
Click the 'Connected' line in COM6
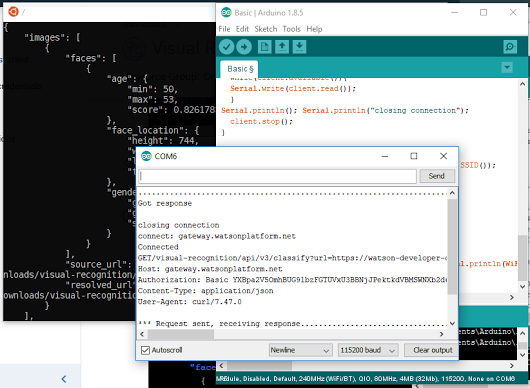(x=158, y=247)
